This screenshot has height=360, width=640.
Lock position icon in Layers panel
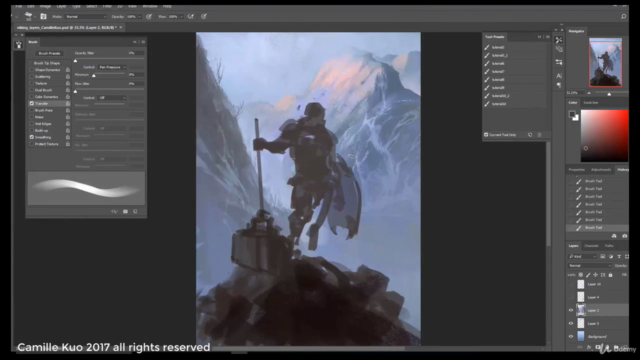point(595,275)
